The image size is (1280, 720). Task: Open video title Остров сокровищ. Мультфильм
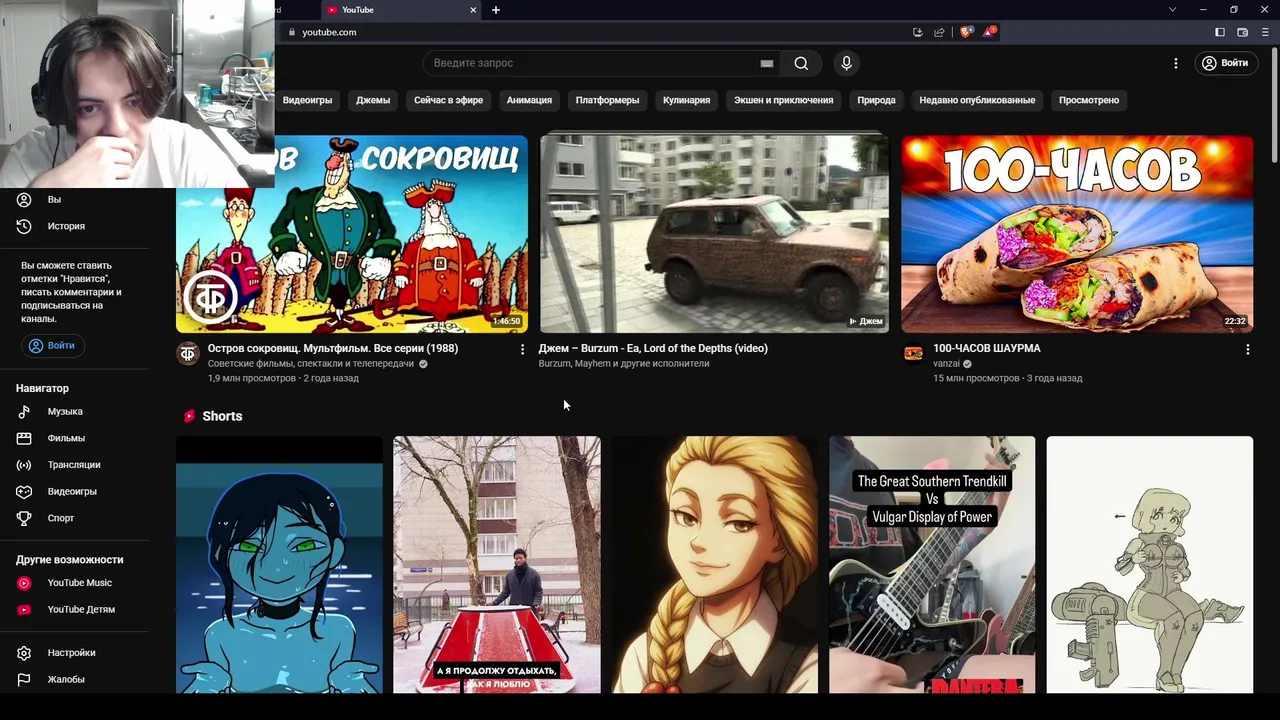click(333, 348)
